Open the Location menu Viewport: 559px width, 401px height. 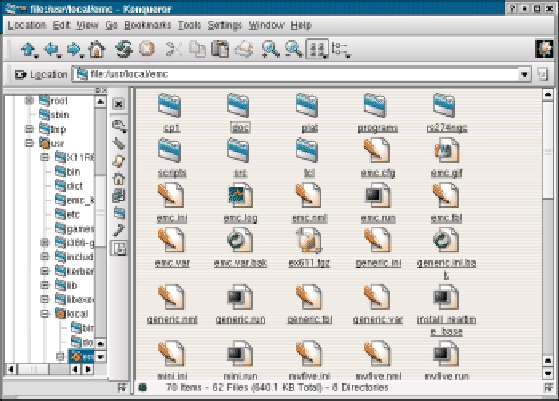(27, 25)
